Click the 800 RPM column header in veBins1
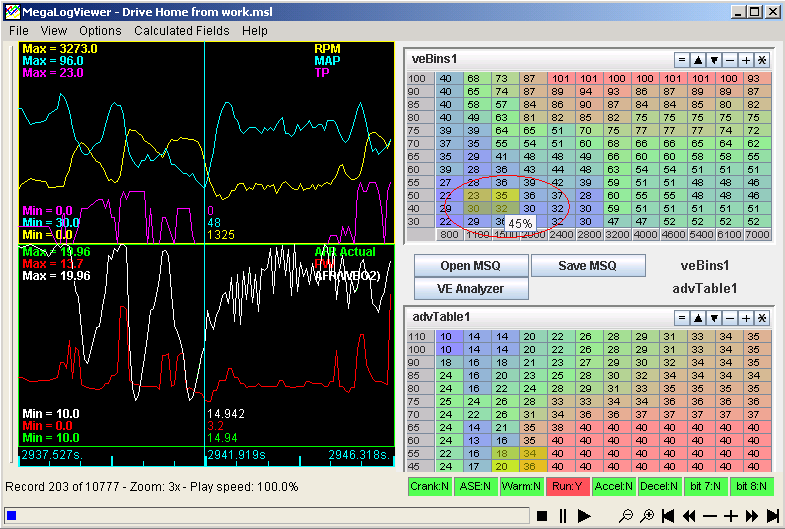785x529 pixels. [x=449, y=235]
